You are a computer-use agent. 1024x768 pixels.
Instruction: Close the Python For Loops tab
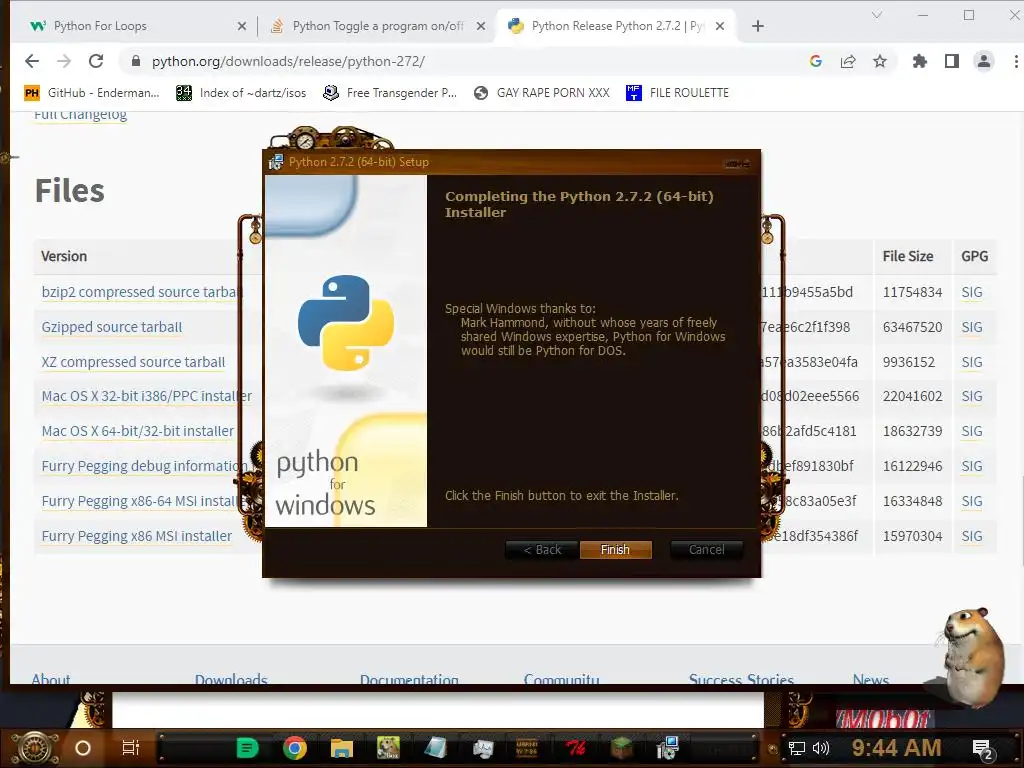point(242,26)
